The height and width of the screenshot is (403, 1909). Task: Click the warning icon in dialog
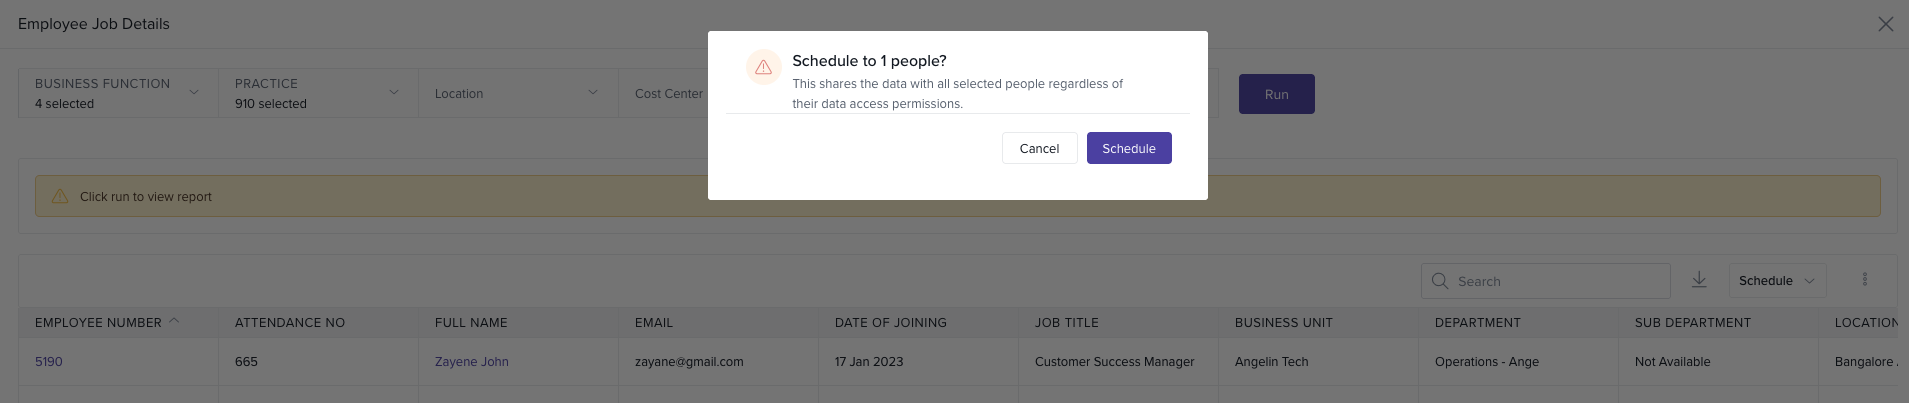(x=763, y=67)
